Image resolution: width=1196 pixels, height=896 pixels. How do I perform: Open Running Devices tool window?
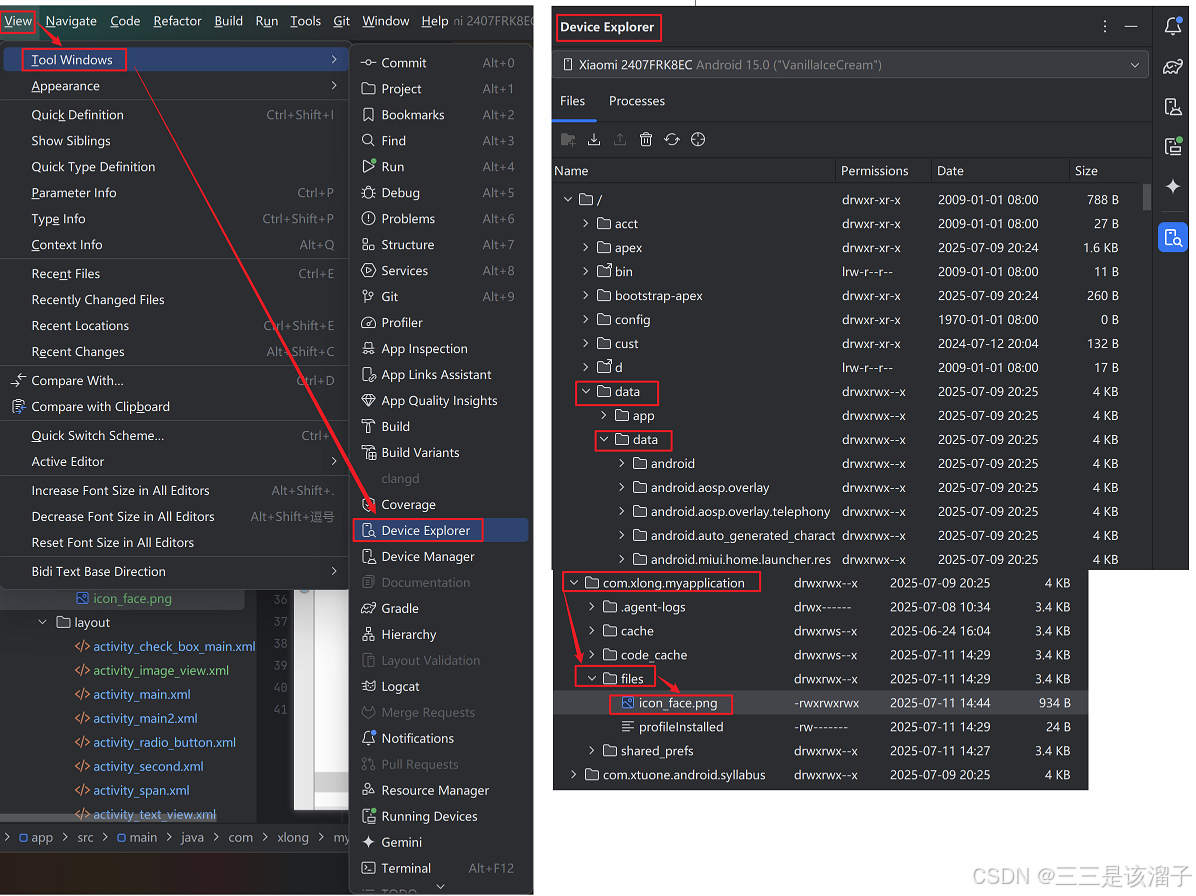pyautogui.click(x=440, y=816)
